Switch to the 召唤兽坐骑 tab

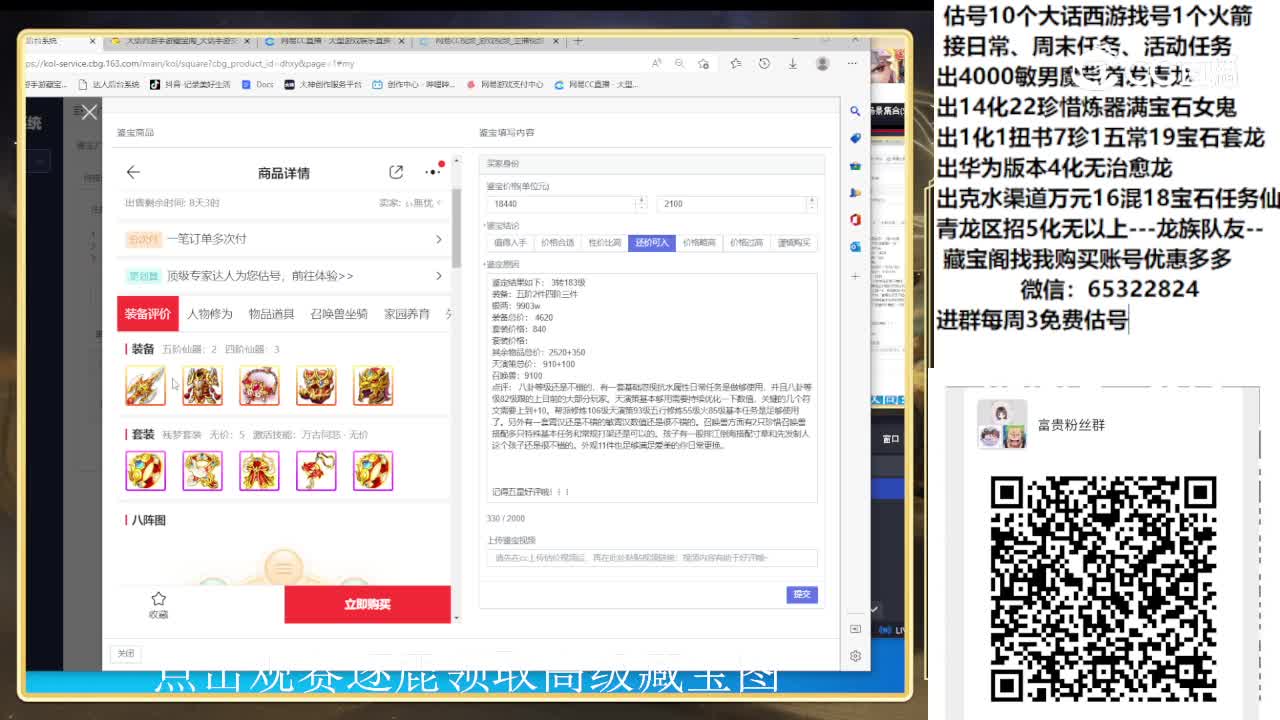(339, 314)
